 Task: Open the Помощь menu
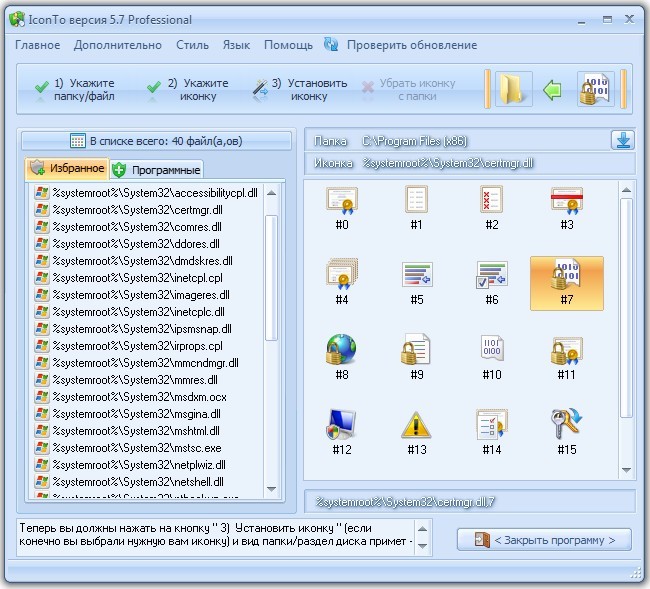pyautogui.click(x=289, y=45)
